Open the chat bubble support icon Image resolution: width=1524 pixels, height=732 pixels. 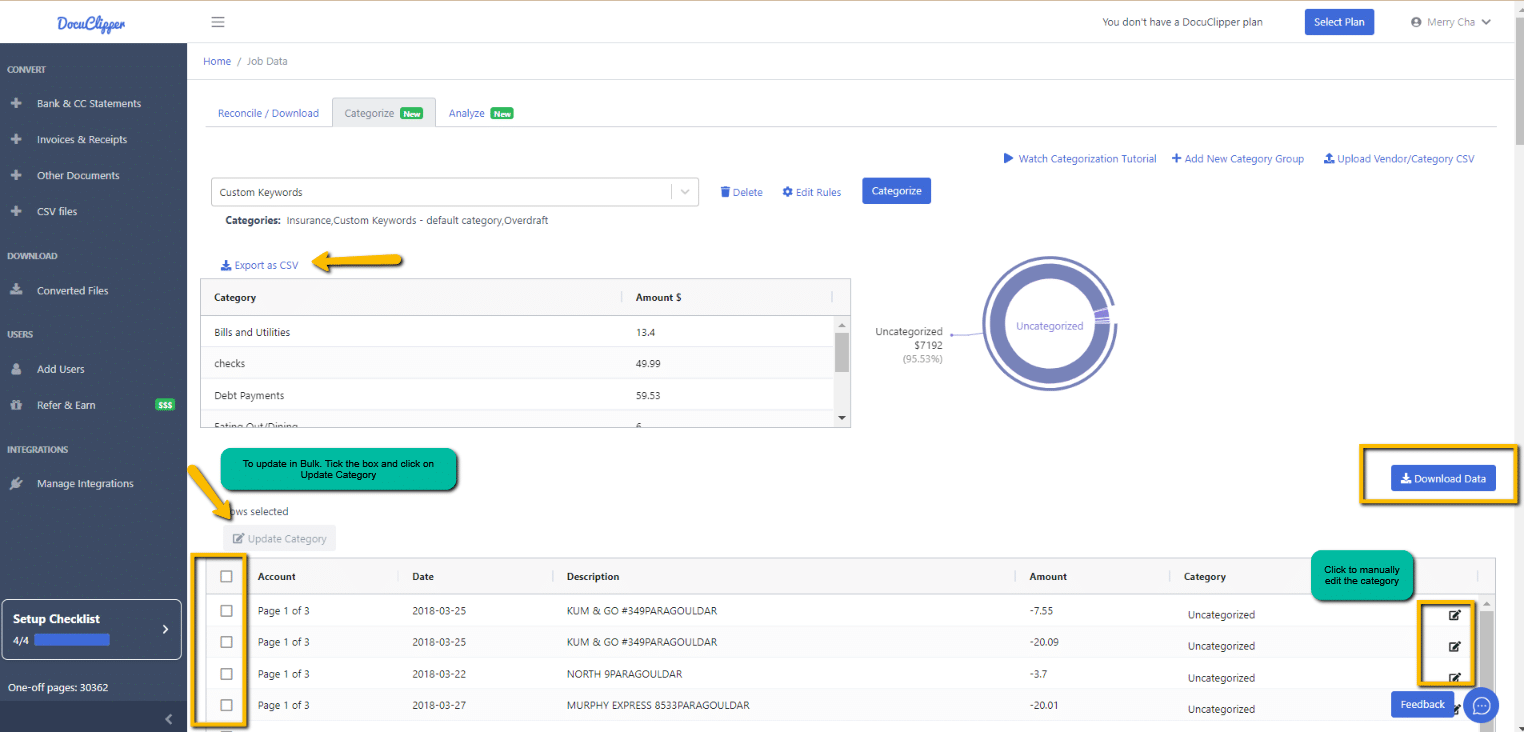1482,705
